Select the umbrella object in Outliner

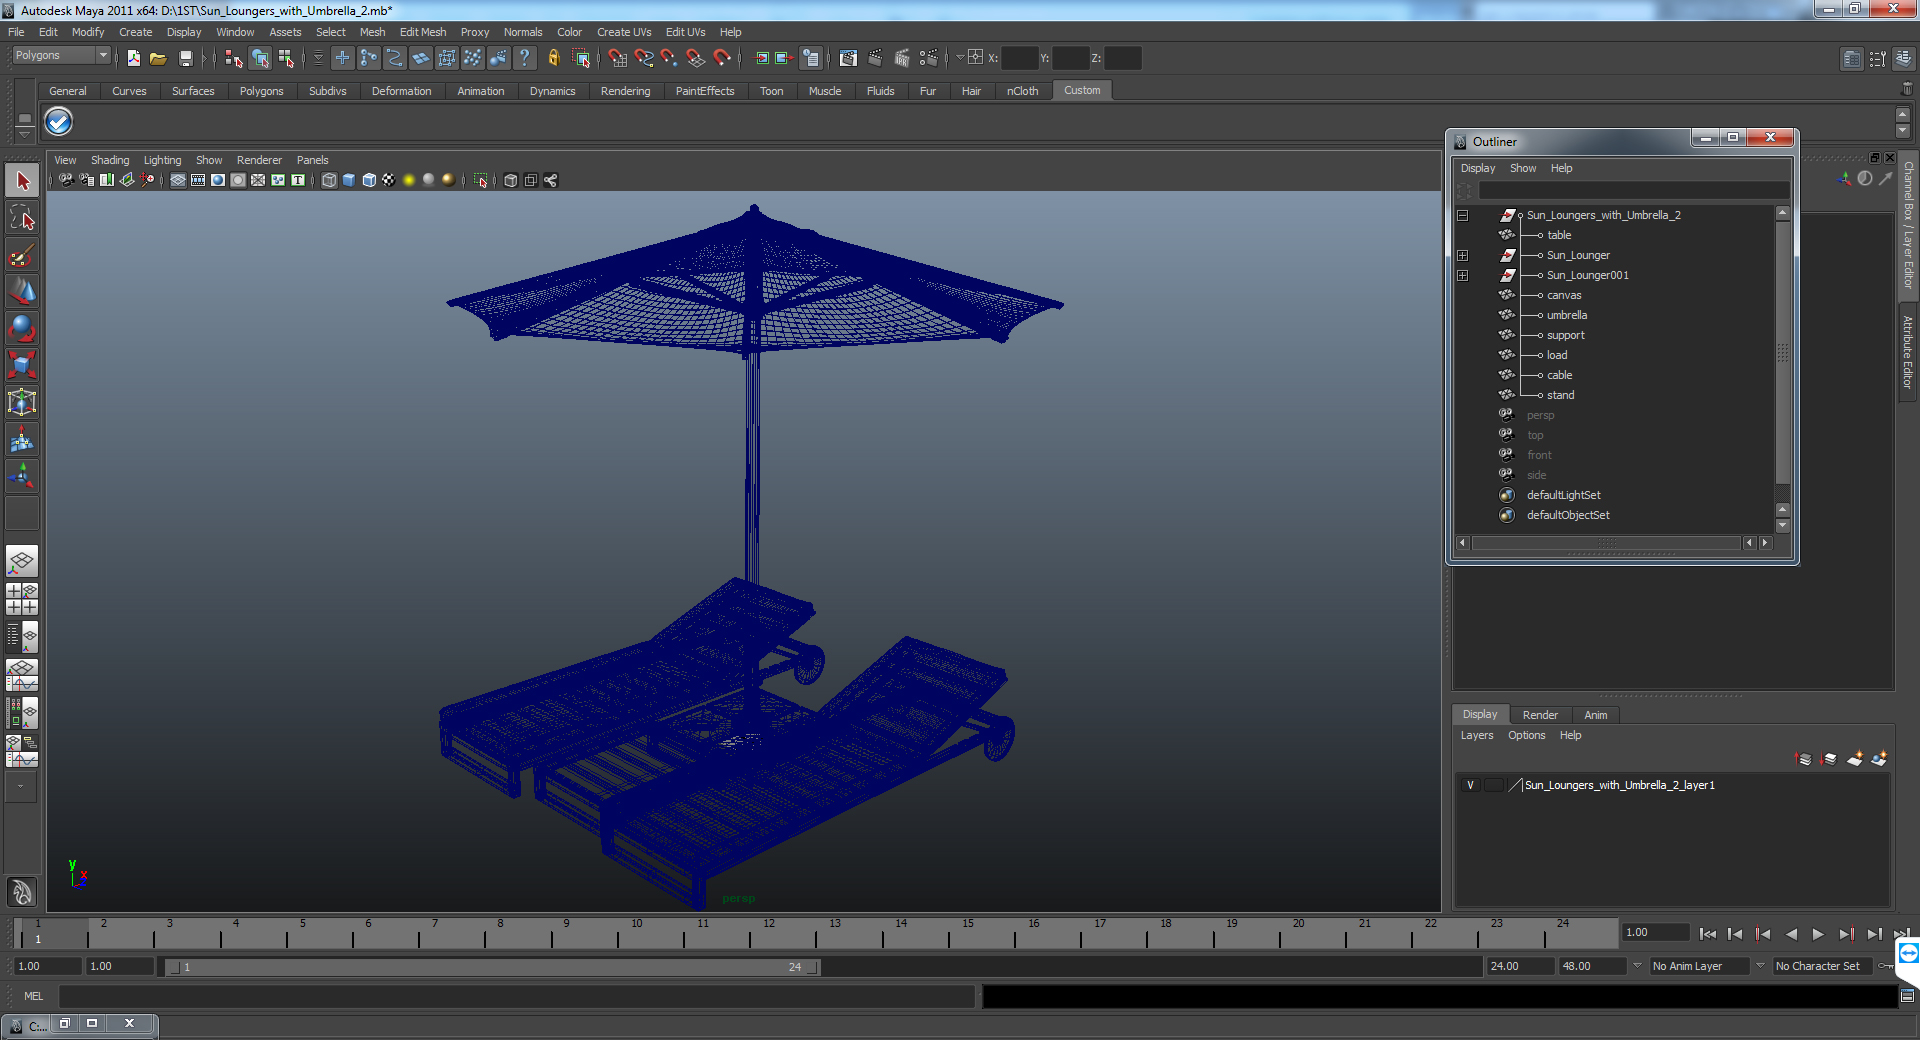(x=1567, y=315)
